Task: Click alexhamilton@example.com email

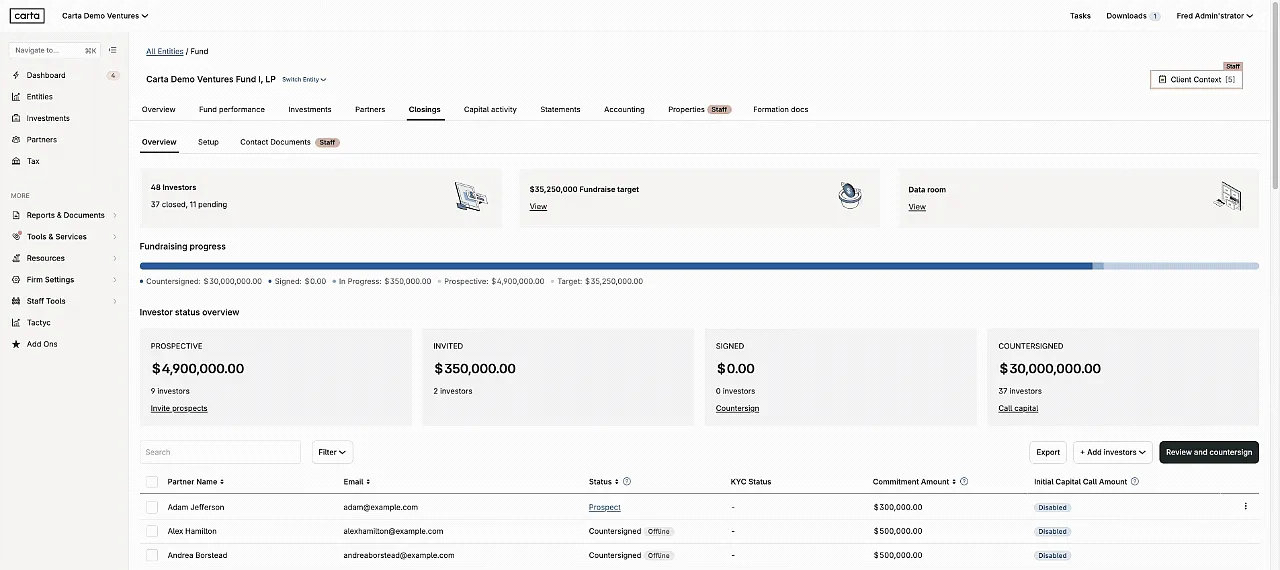Action: (x=393, y=531)
